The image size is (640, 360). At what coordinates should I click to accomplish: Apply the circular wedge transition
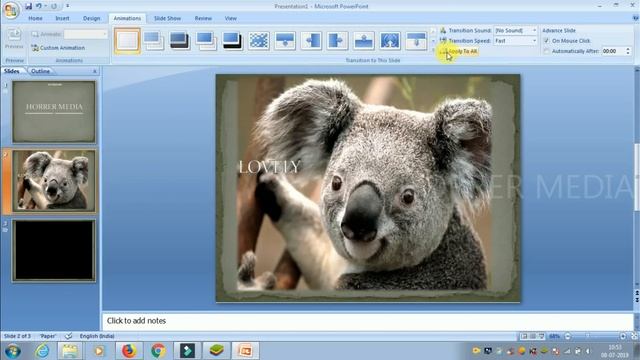pos(390,41)
